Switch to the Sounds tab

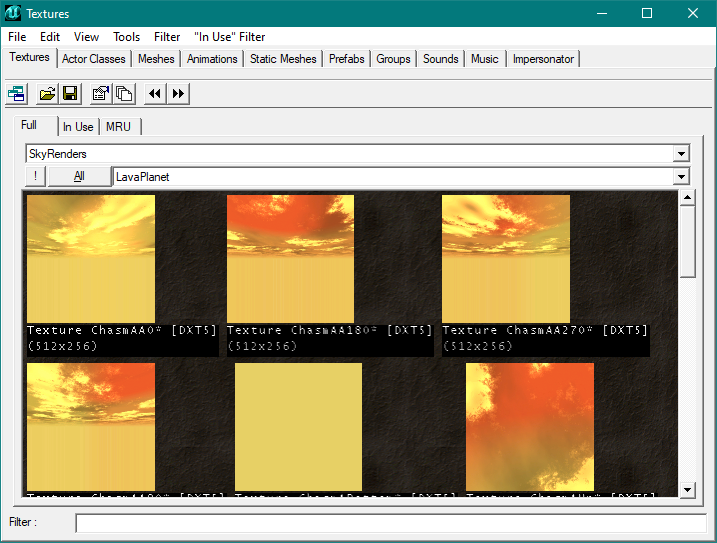click(440, 59)
